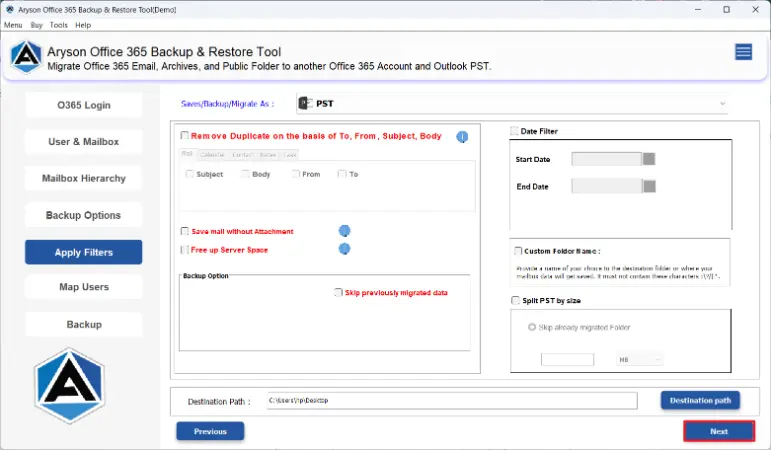Switch to the Notes duplicate tab
Viewport: 771px width, 450px height.
click(x=268, y=154)
